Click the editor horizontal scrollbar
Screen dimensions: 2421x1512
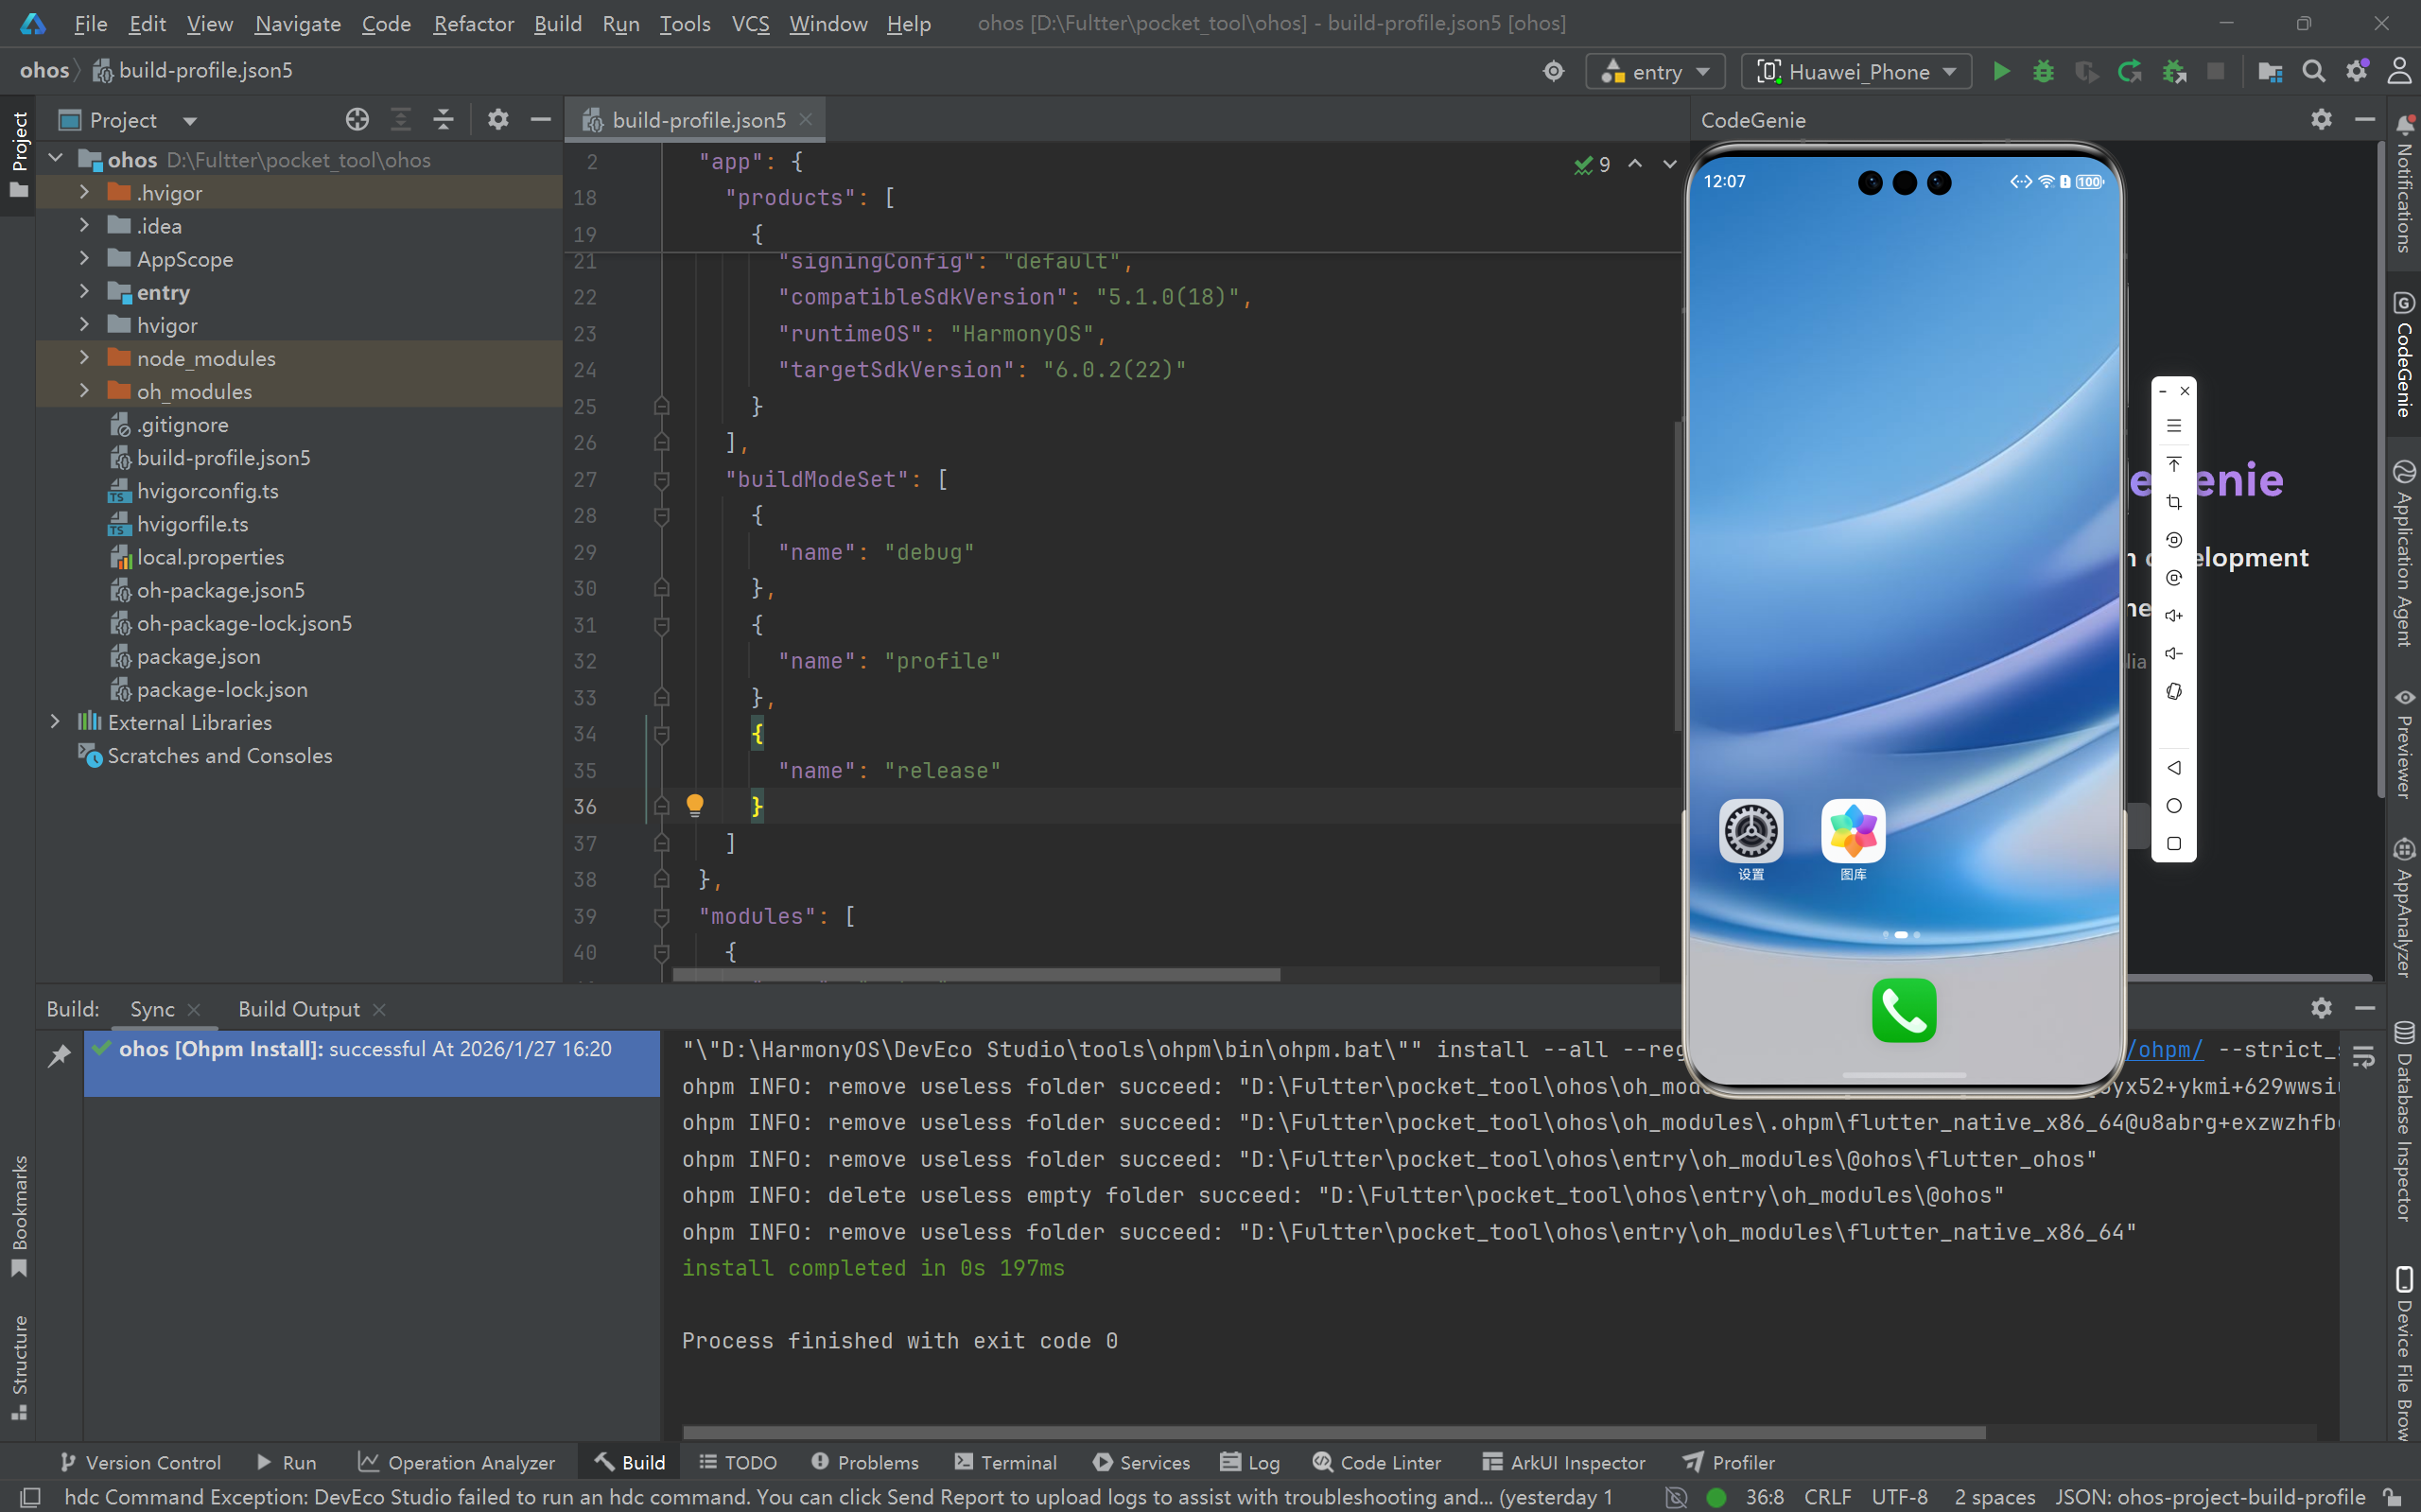click(975, 974)
